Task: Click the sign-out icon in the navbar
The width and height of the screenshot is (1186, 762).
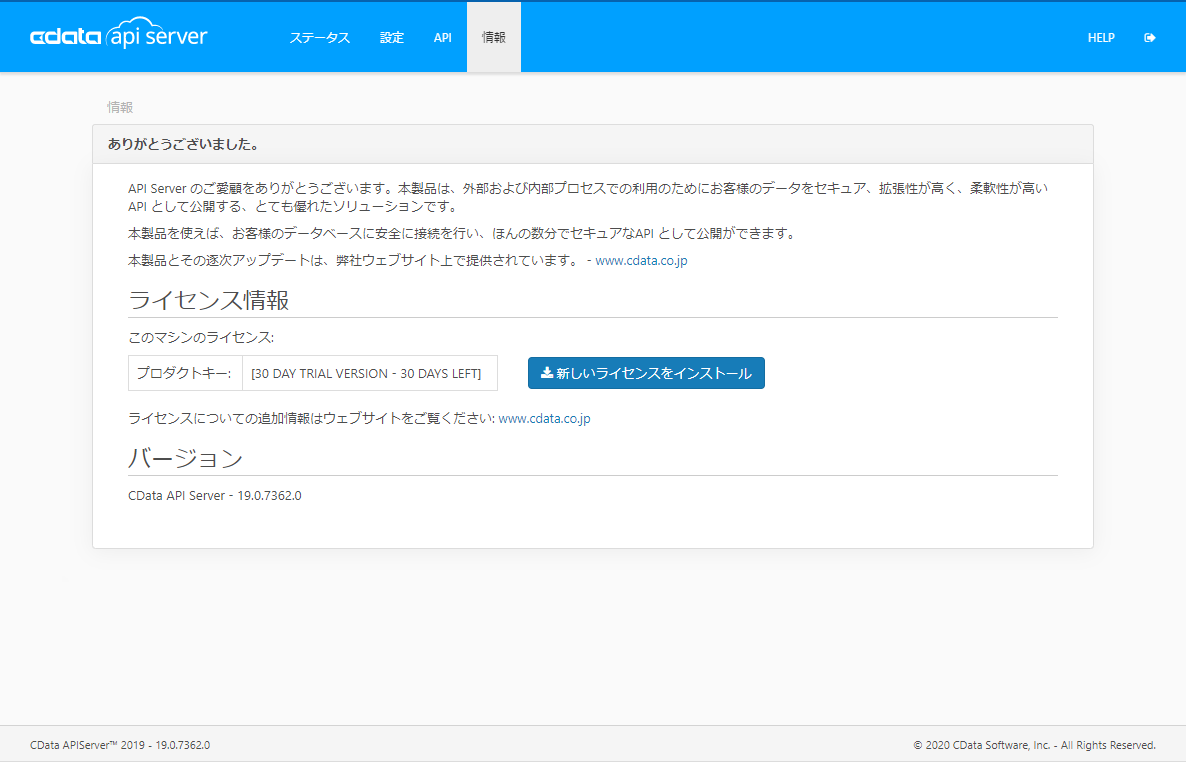Action: 1149,37
